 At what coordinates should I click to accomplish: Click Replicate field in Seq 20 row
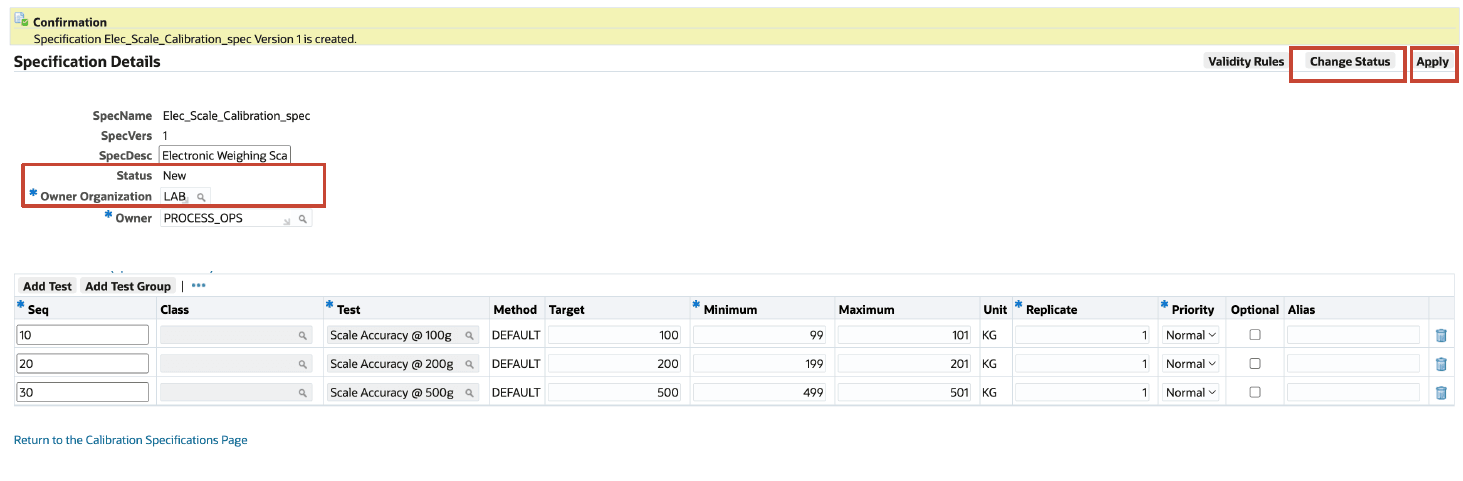click(1082, 364)
